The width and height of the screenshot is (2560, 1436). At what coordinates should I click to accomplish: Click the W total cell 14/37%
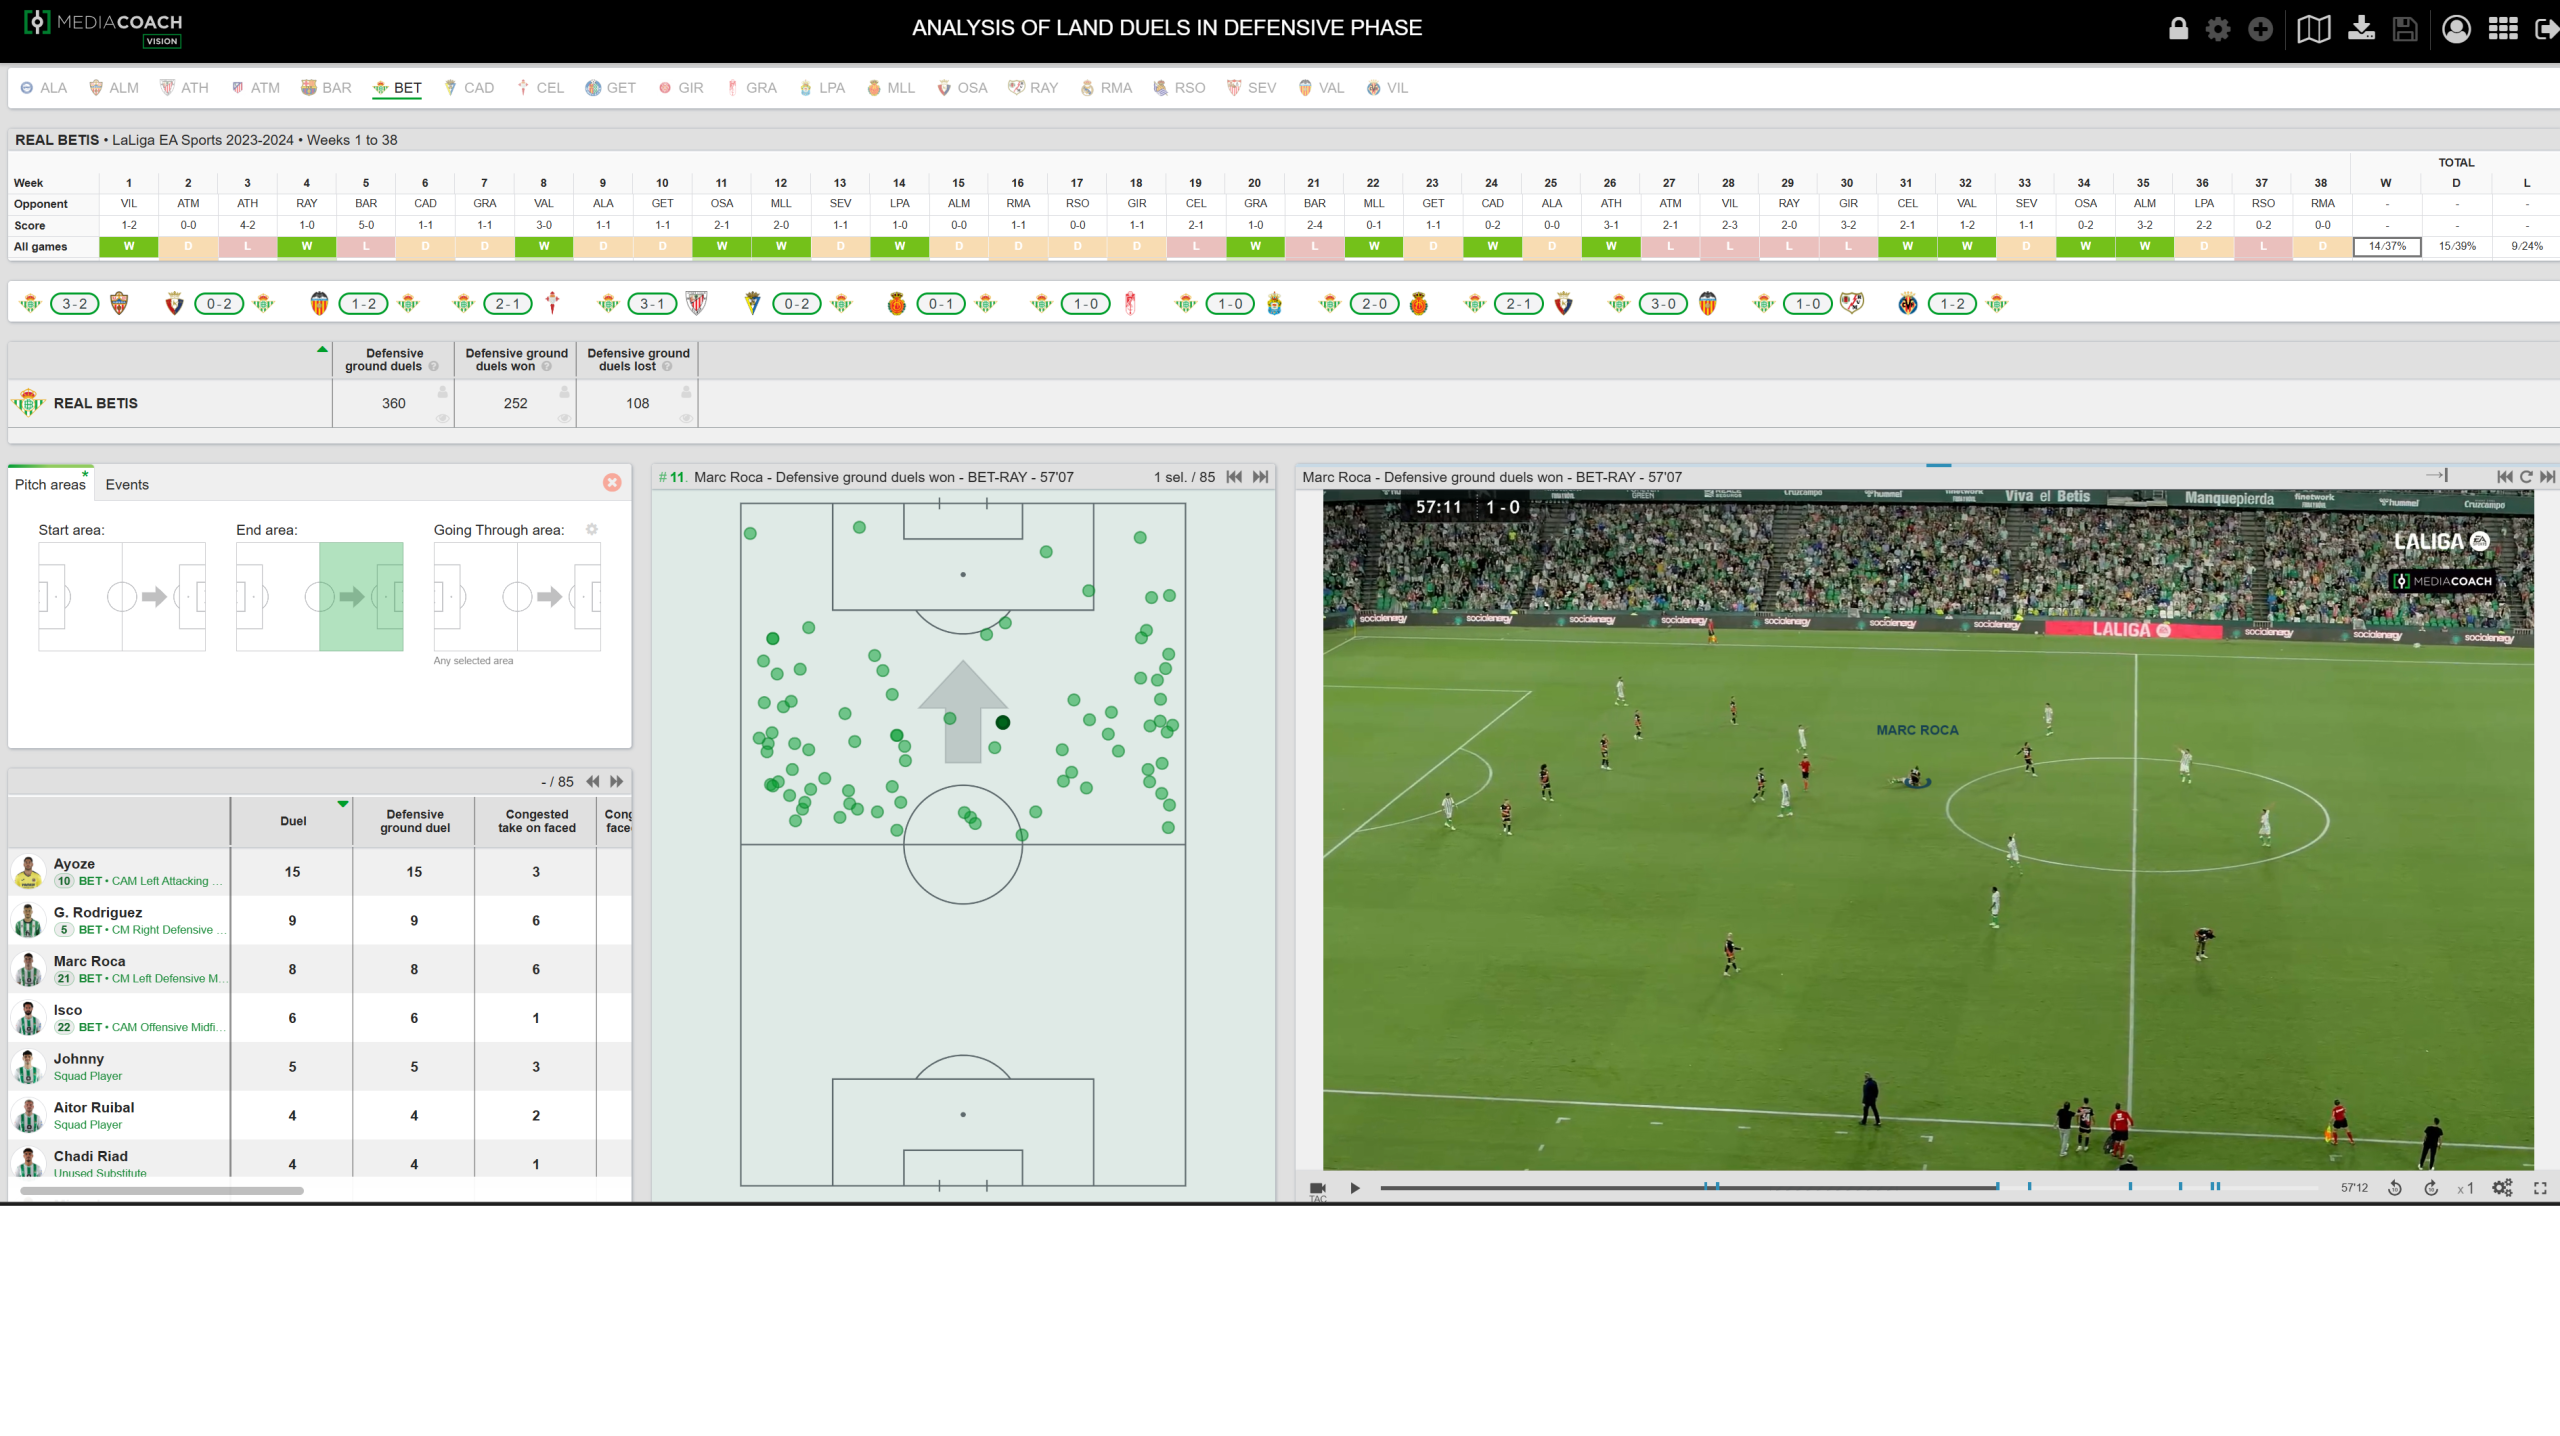2387,246
